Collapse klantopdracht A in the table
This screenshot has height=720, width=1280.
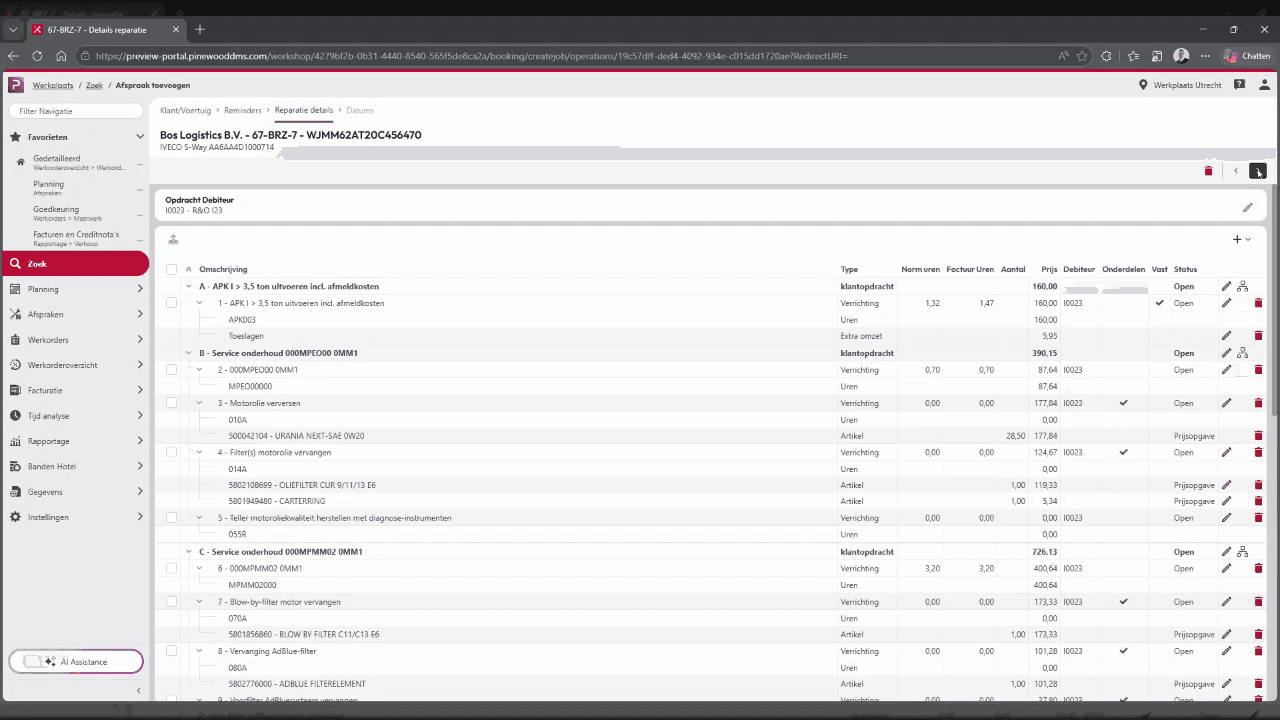click(x=188, y=286)
